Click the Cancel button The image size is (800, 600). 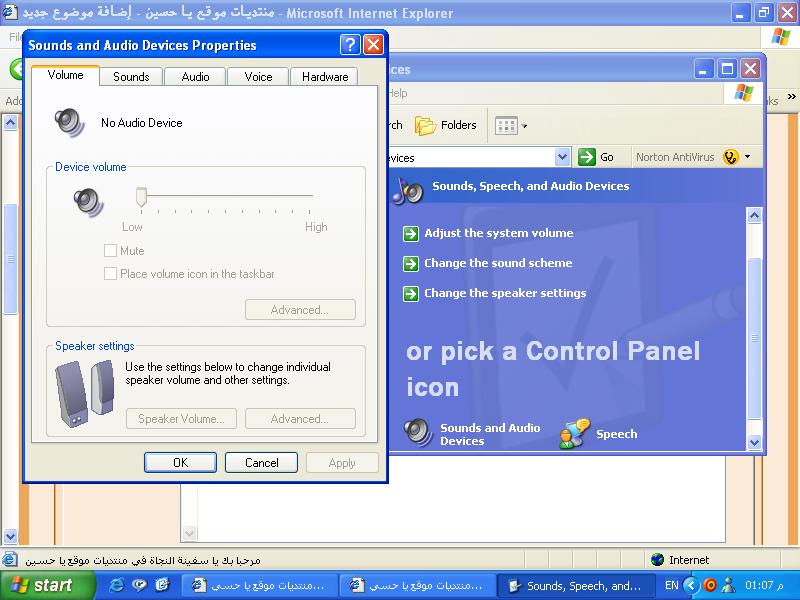point(261,462)
